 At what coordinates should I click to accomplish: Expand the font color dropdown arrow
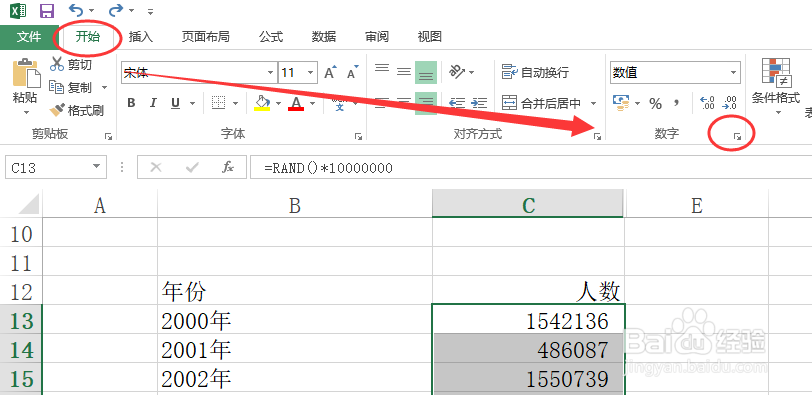[x=313, y=104]
